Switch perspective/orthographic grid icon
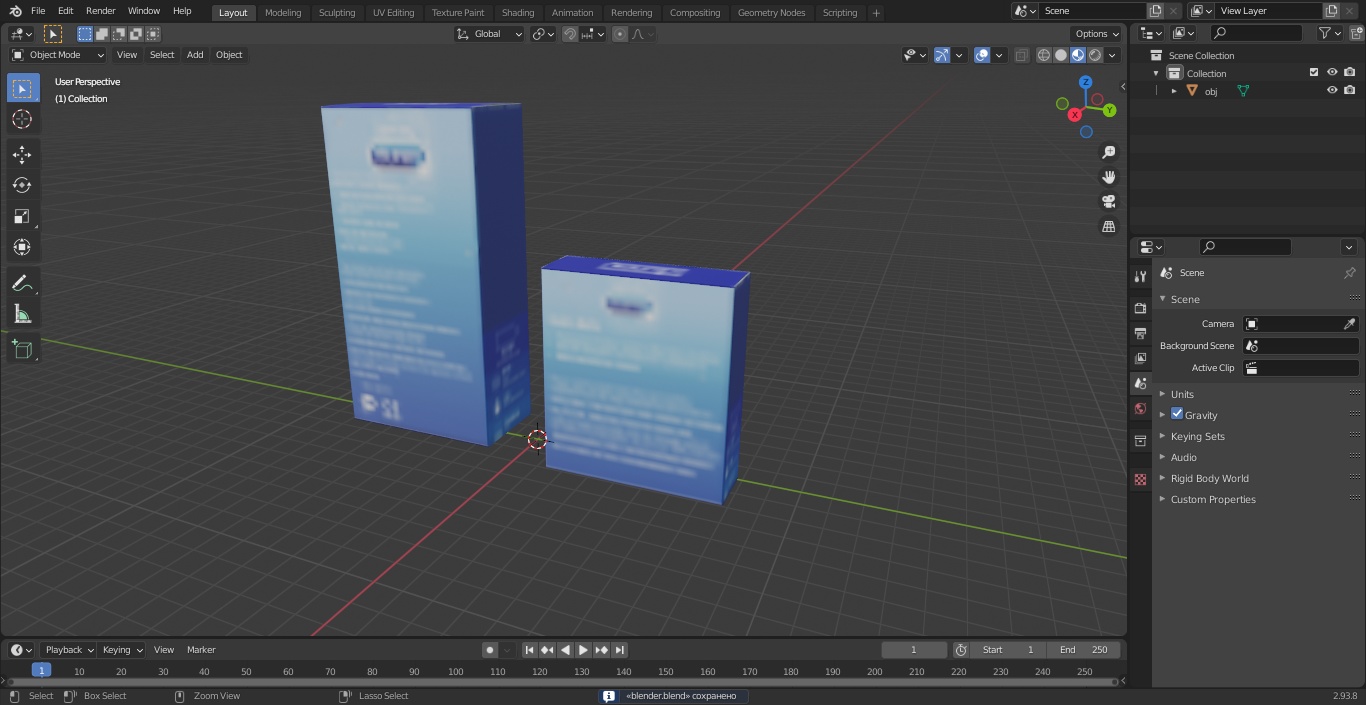 coord(1108,227)
